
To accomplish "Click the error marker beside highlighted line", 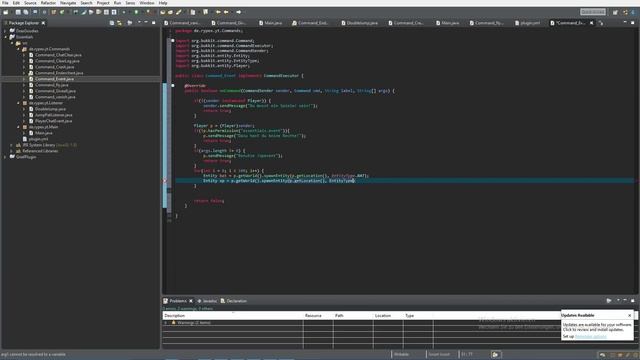I will pyautogui.click(x=165, y=180).
